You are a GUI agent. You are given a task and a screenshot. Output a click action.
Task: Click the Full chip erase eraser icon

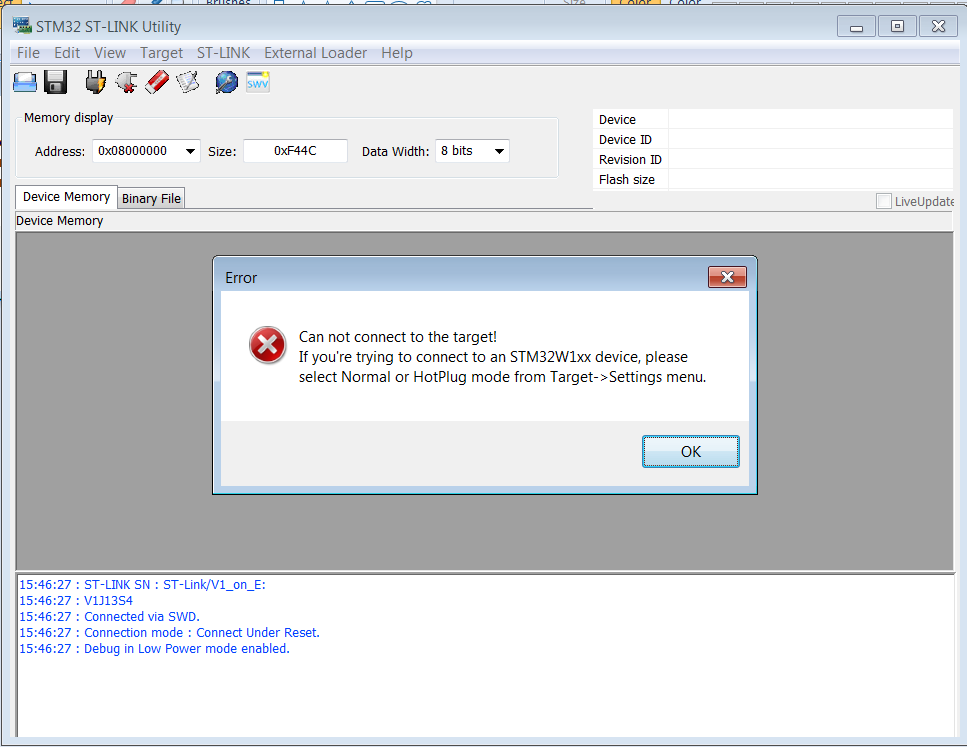tap(157, 82)
